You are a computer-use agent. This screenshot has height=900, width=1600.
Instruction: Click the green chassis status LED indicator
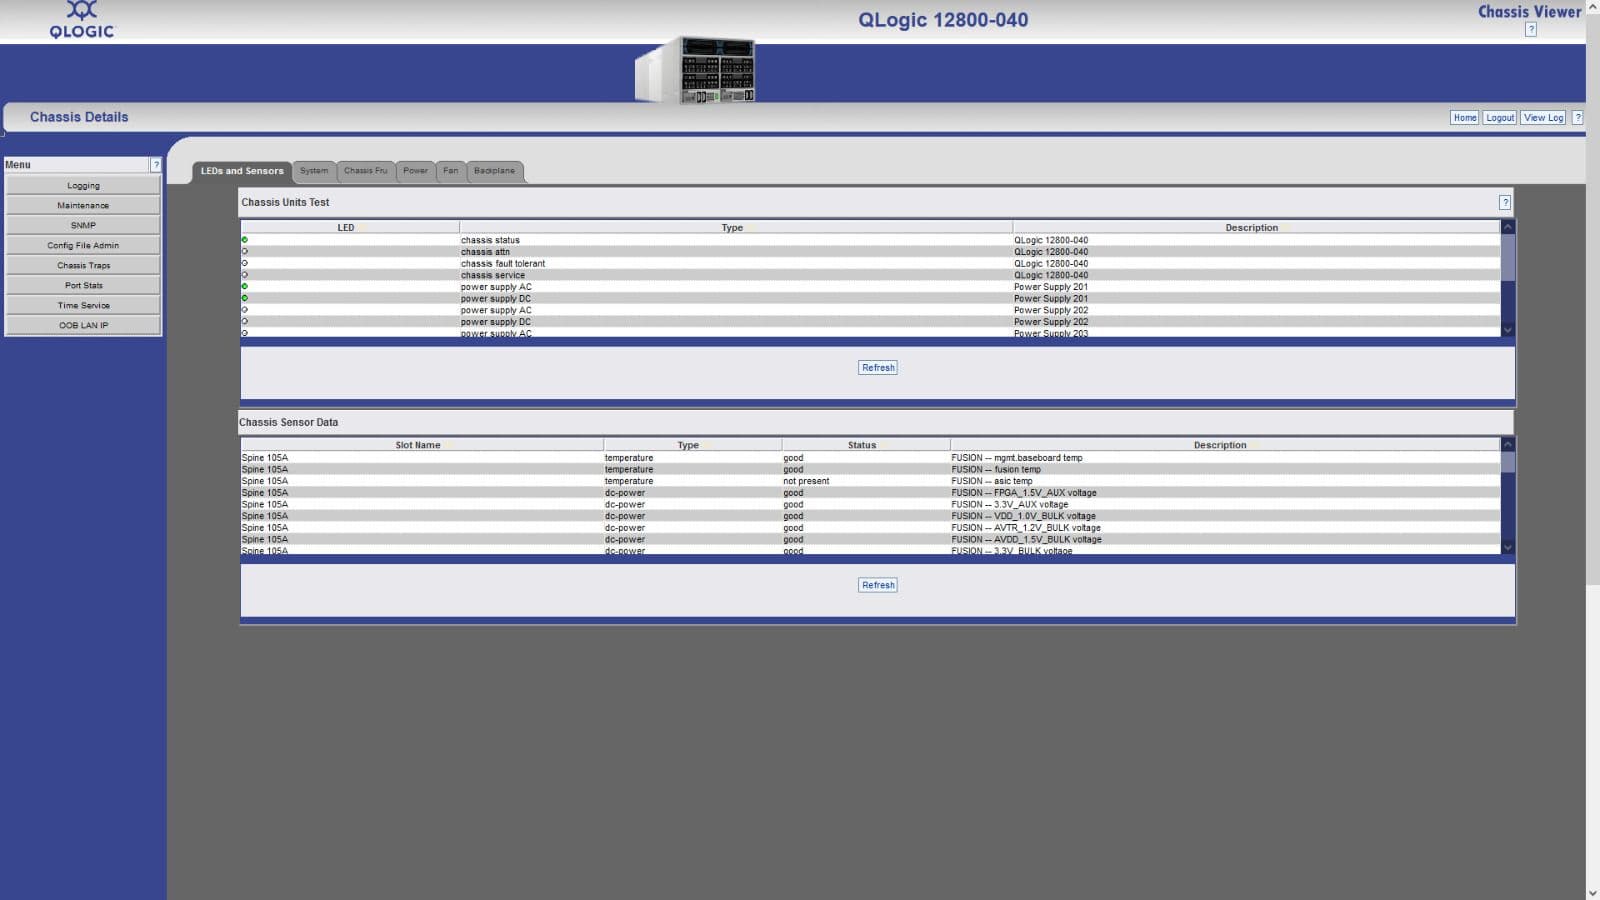click(x=242, y=240)
